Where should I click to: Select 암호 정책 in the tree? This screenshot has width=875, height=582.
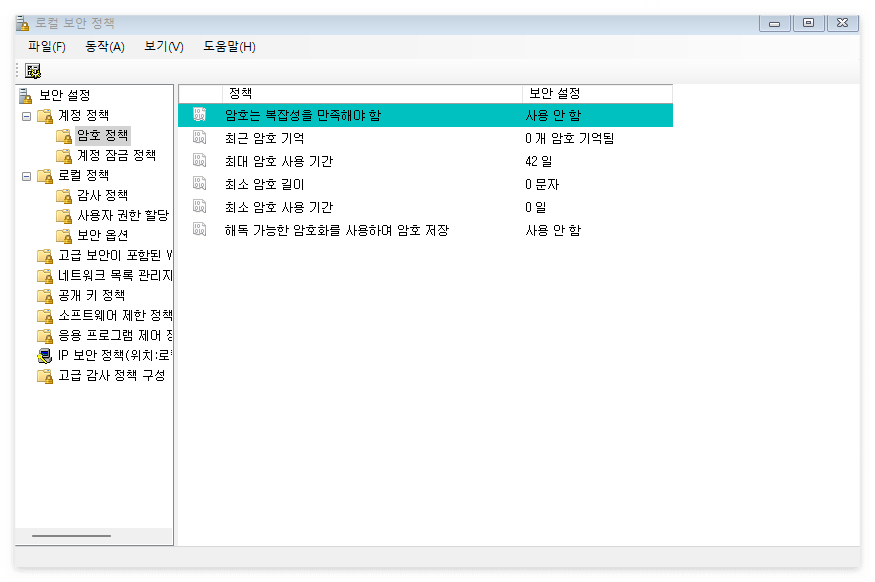click(103, 136)
